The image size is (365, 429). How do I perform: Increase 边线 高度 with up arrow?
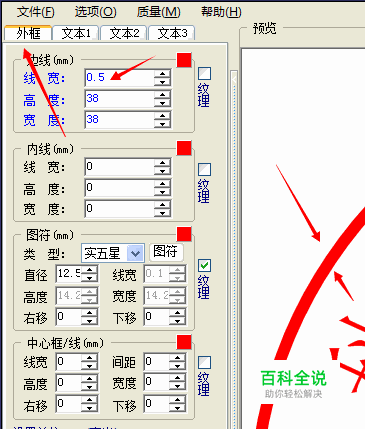click(162, 95)
